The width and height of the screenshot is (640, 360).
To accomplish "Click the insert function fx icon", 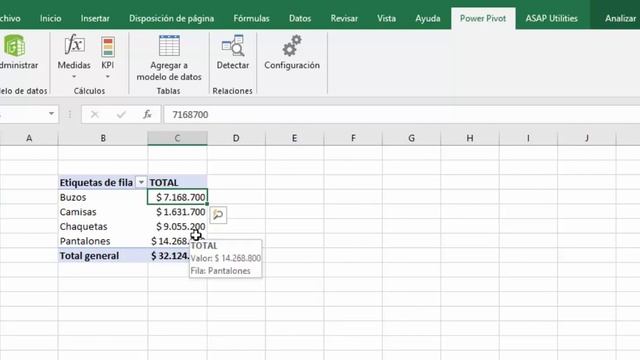I will [147, 115].
